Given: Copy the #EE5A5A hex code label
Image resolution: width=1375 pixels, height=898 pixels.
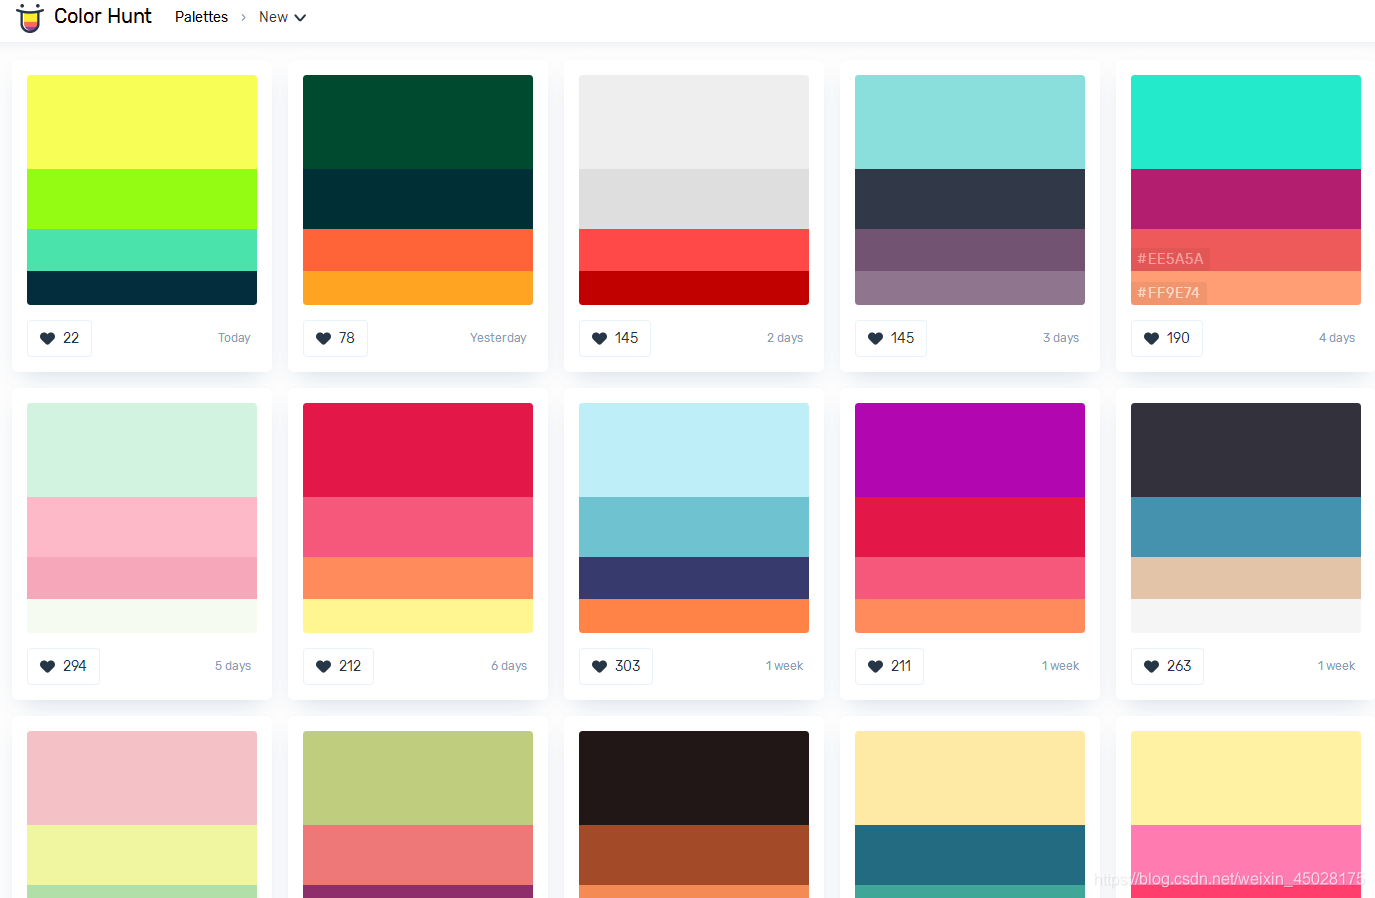Looking at the screenshot, I should pos(1170,259).
